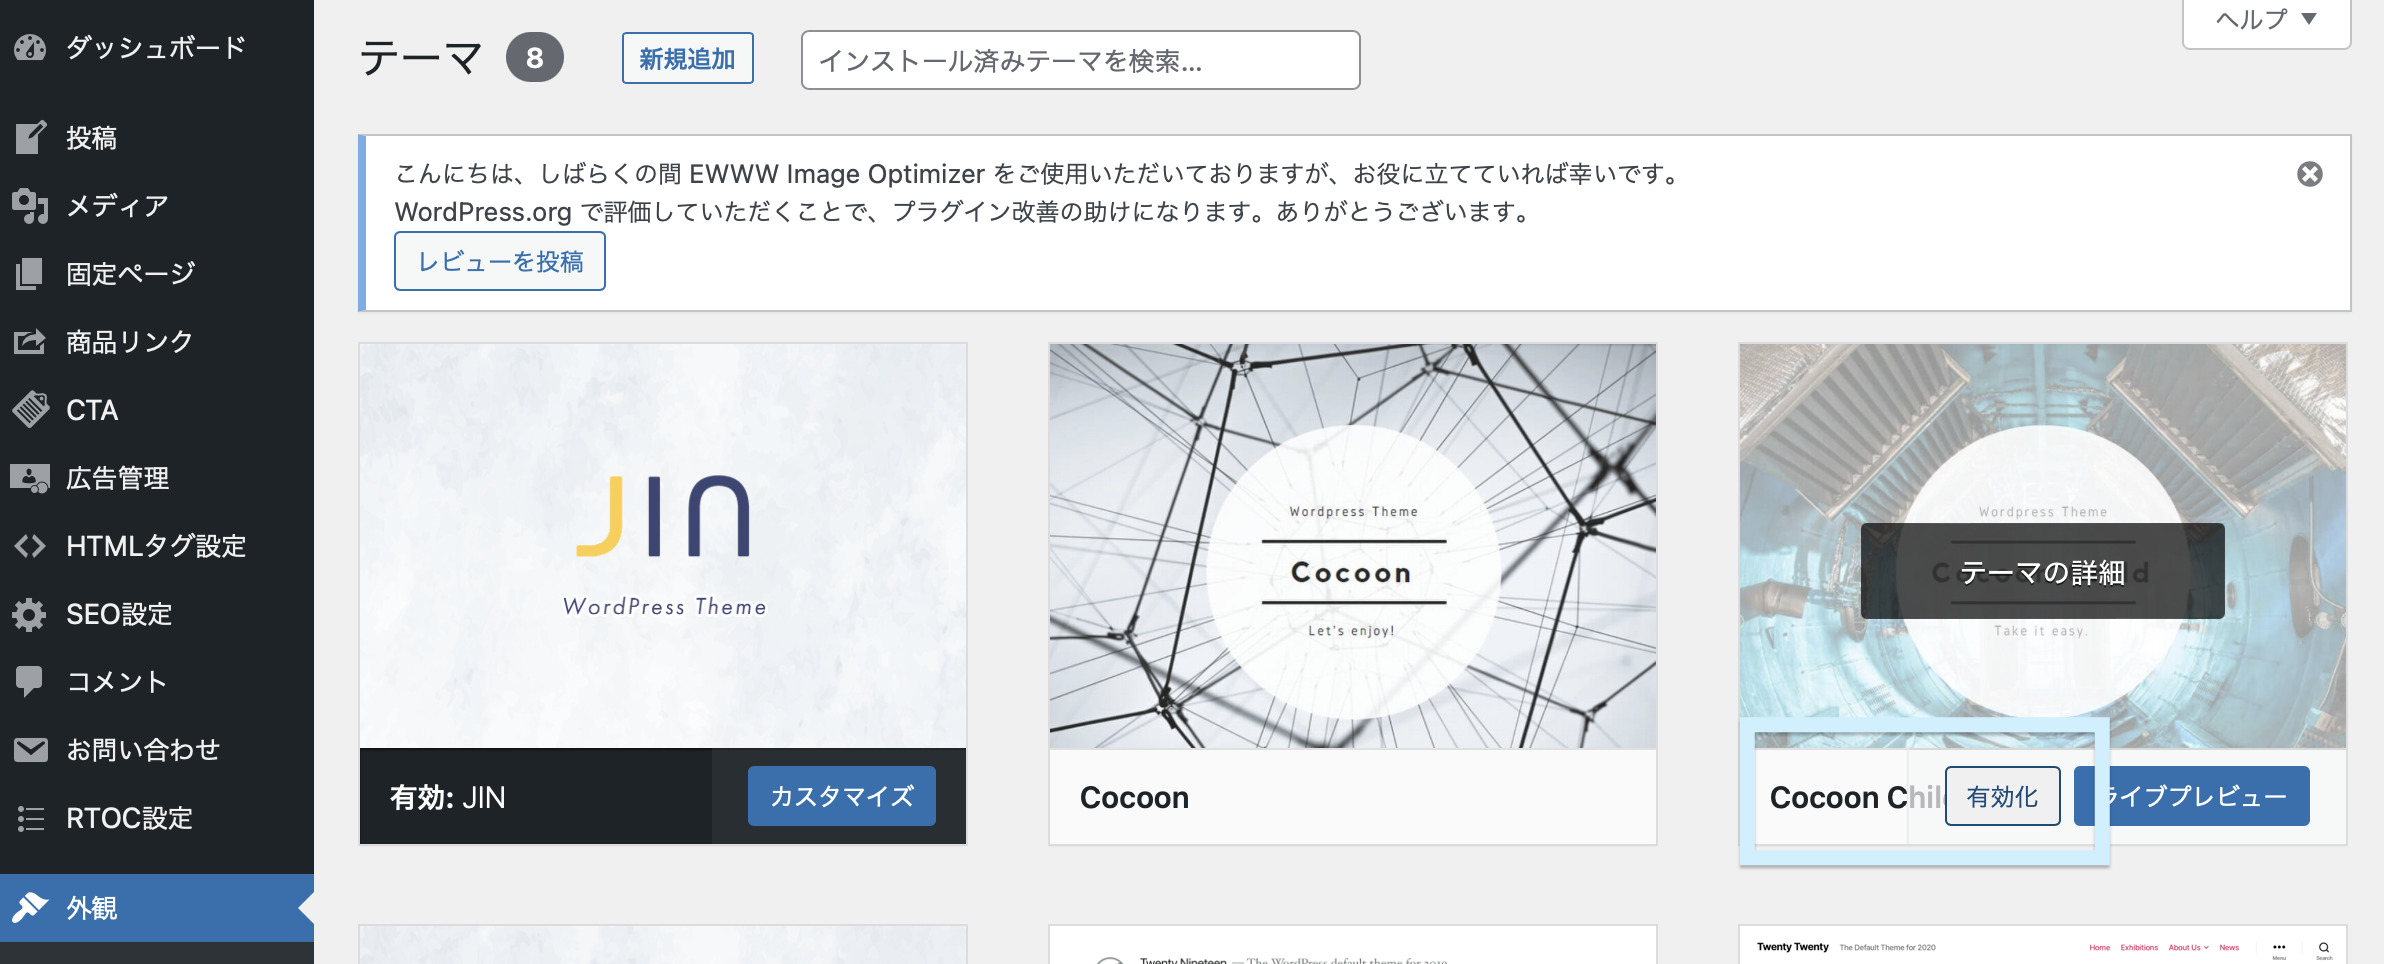Select 商品リンク menu item

pyautogui.click(x=130, y=341)
